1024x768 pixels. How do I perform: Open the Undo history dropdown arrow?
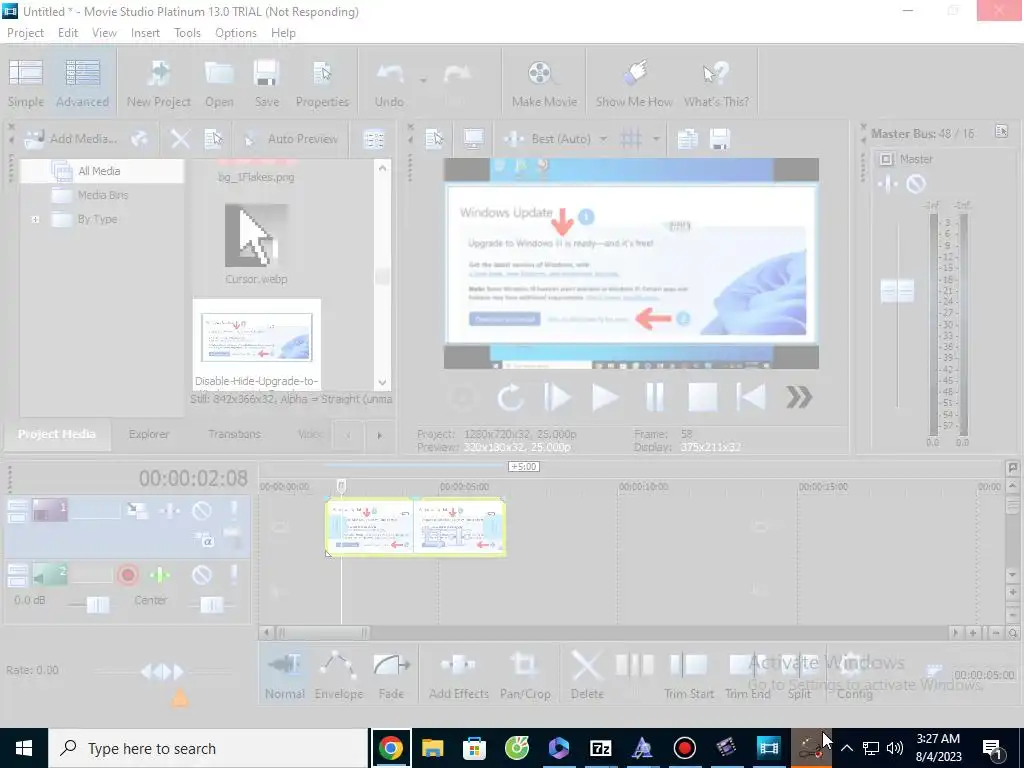tap(423, 80)
